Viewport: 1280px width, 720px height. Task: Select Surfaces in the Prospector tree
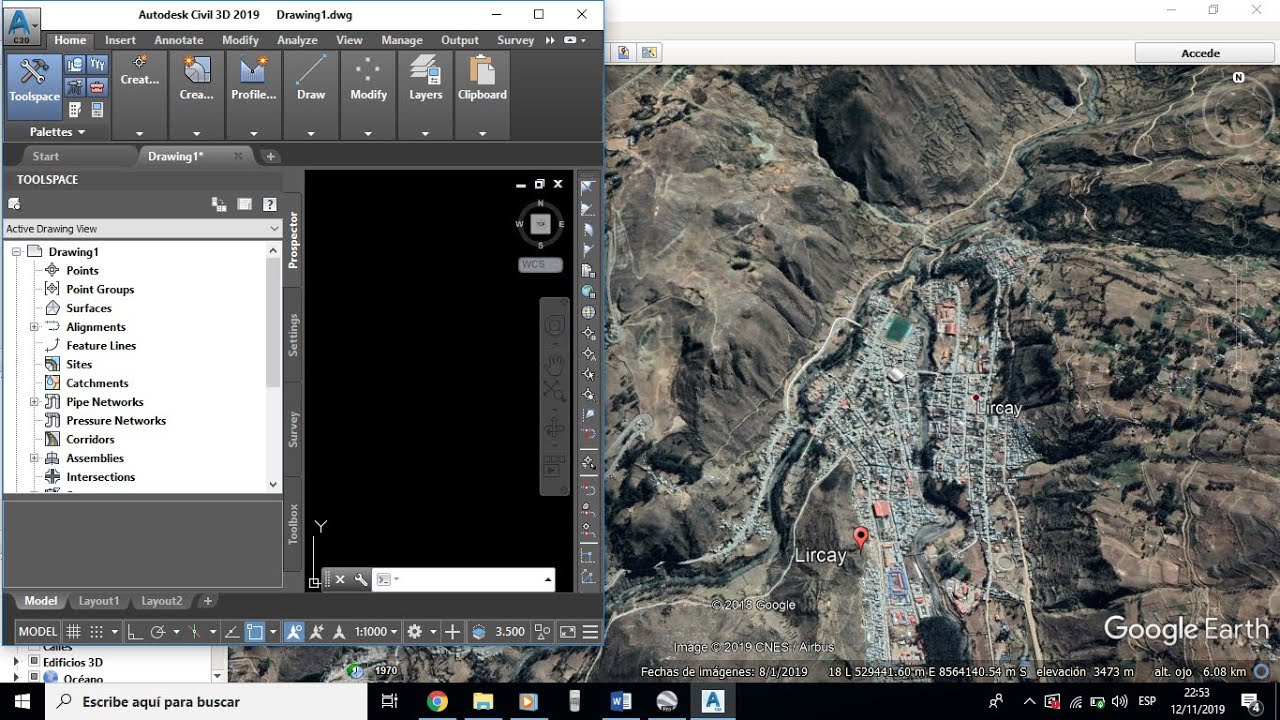tap(89, 308)
